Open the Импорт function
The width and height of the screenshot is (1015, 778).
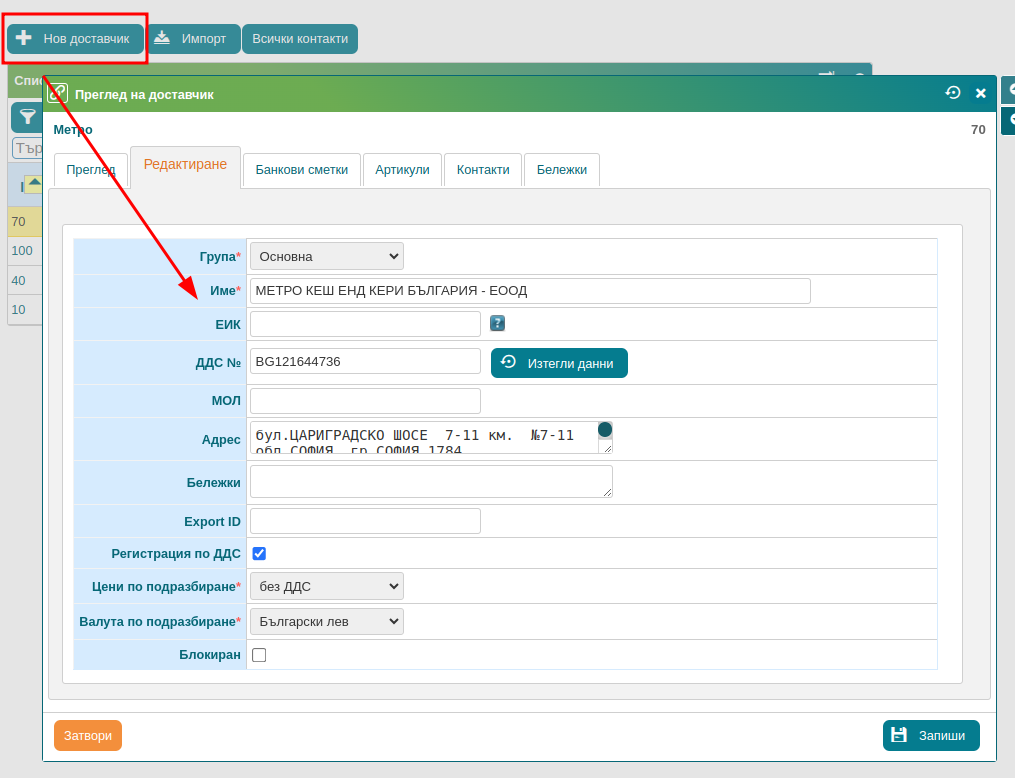click(x=194, y=39)
